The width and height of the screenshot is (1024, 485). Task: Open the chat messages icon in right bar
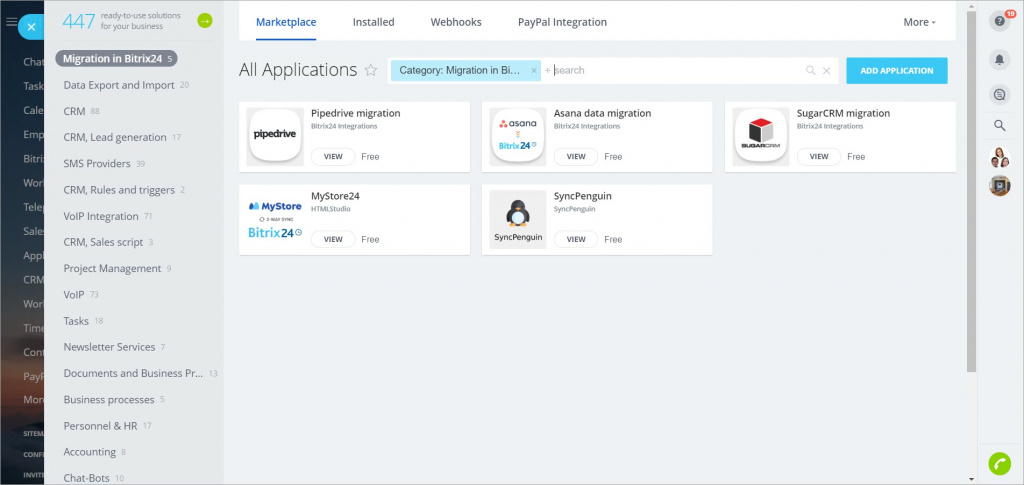tap(999, 95)
